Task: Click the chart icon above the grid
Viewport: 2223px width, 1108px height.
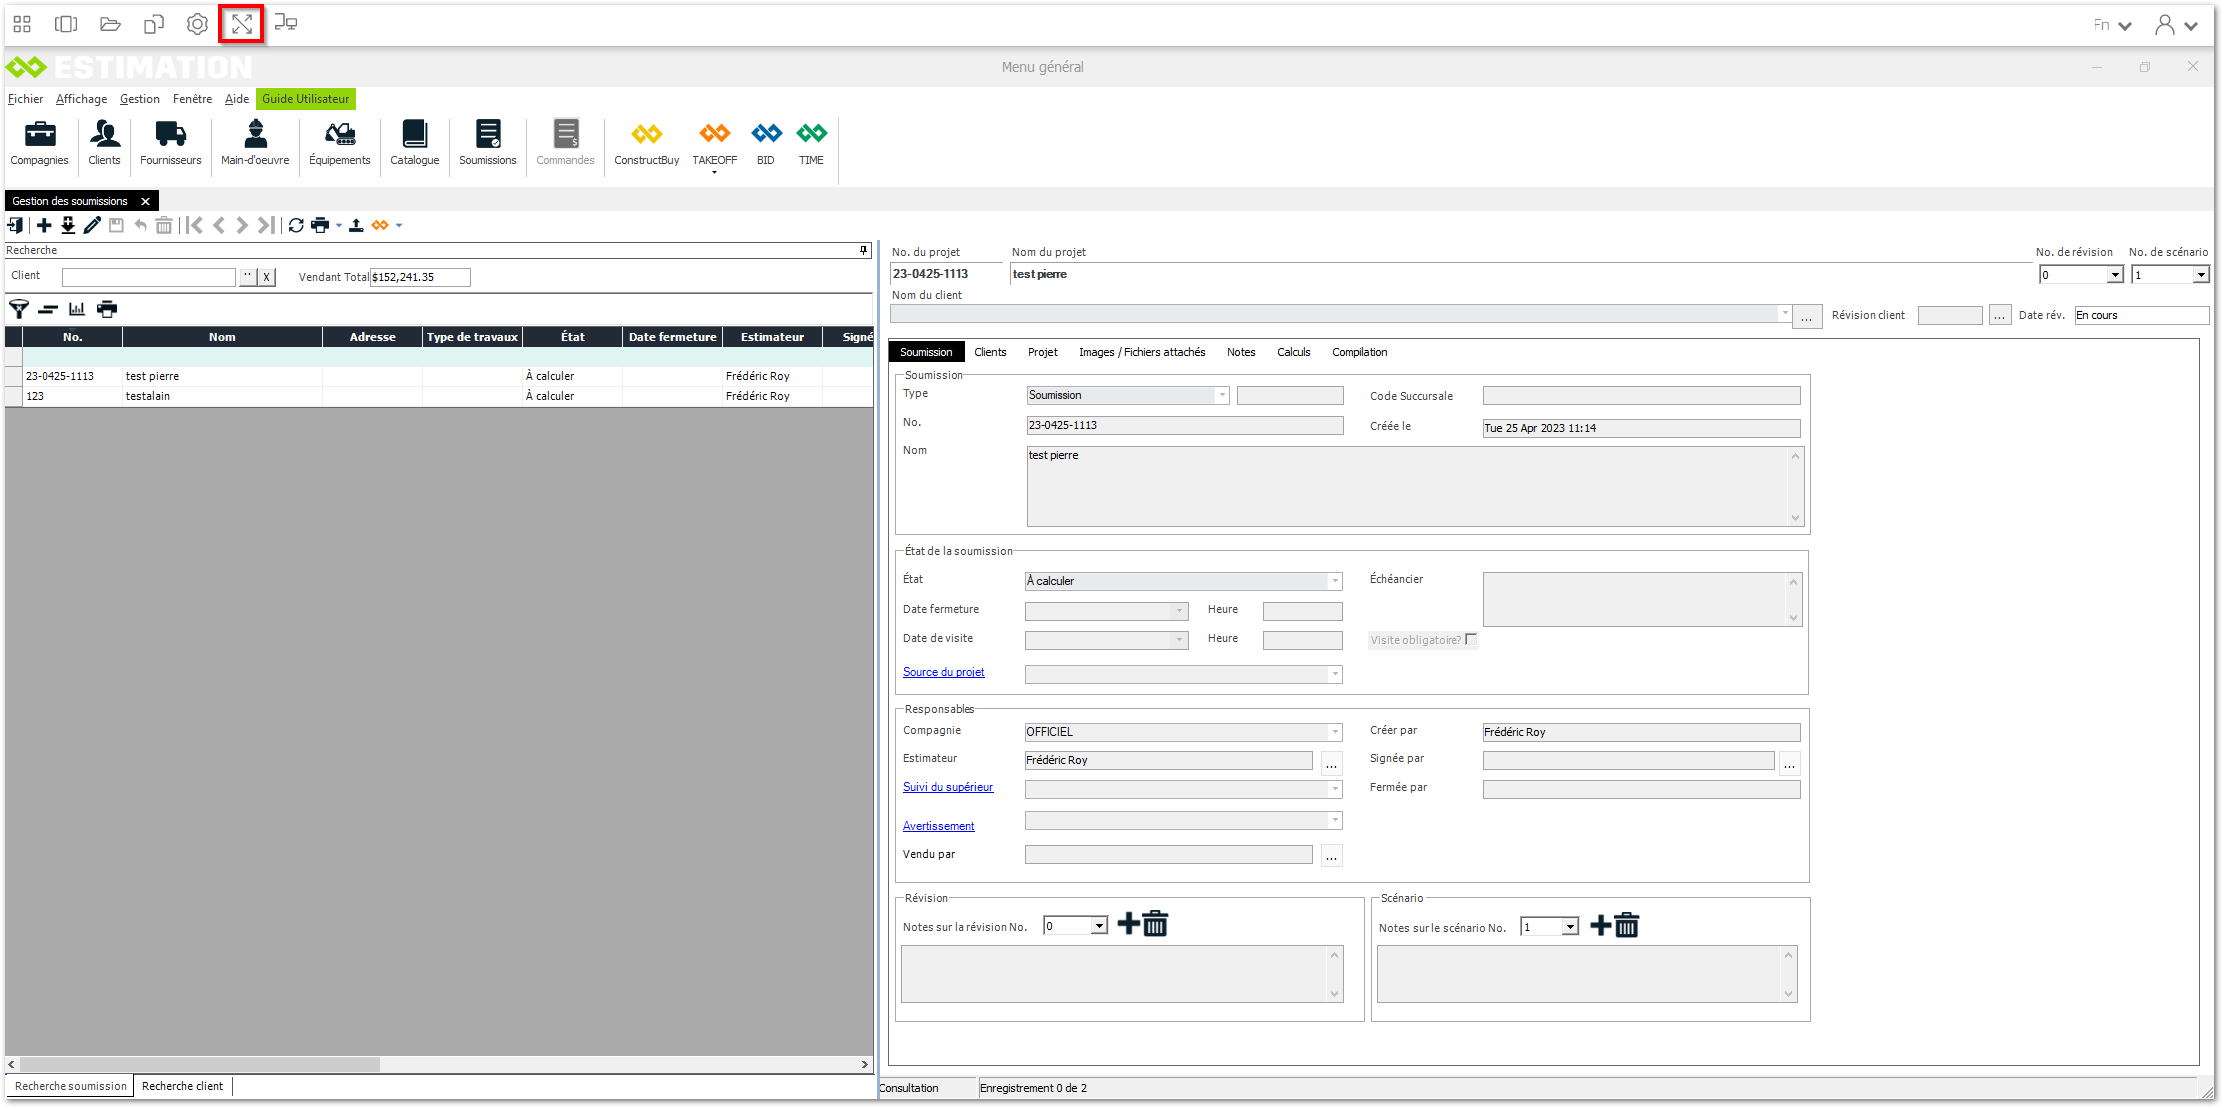Action: pos(77,309)
